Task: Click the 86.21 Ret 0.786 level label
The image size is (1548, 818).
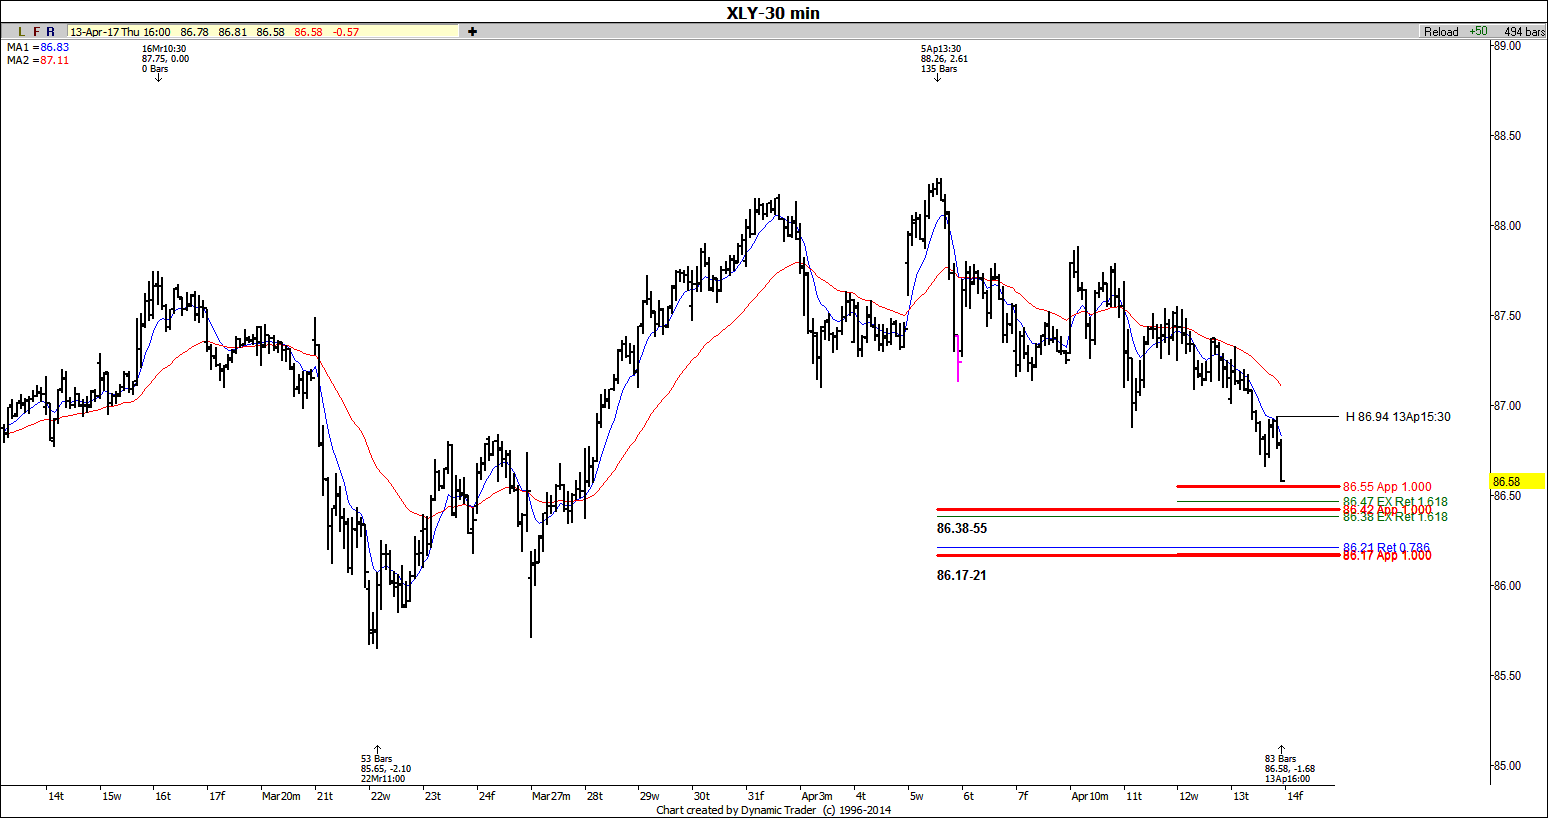Action: 1386,548
